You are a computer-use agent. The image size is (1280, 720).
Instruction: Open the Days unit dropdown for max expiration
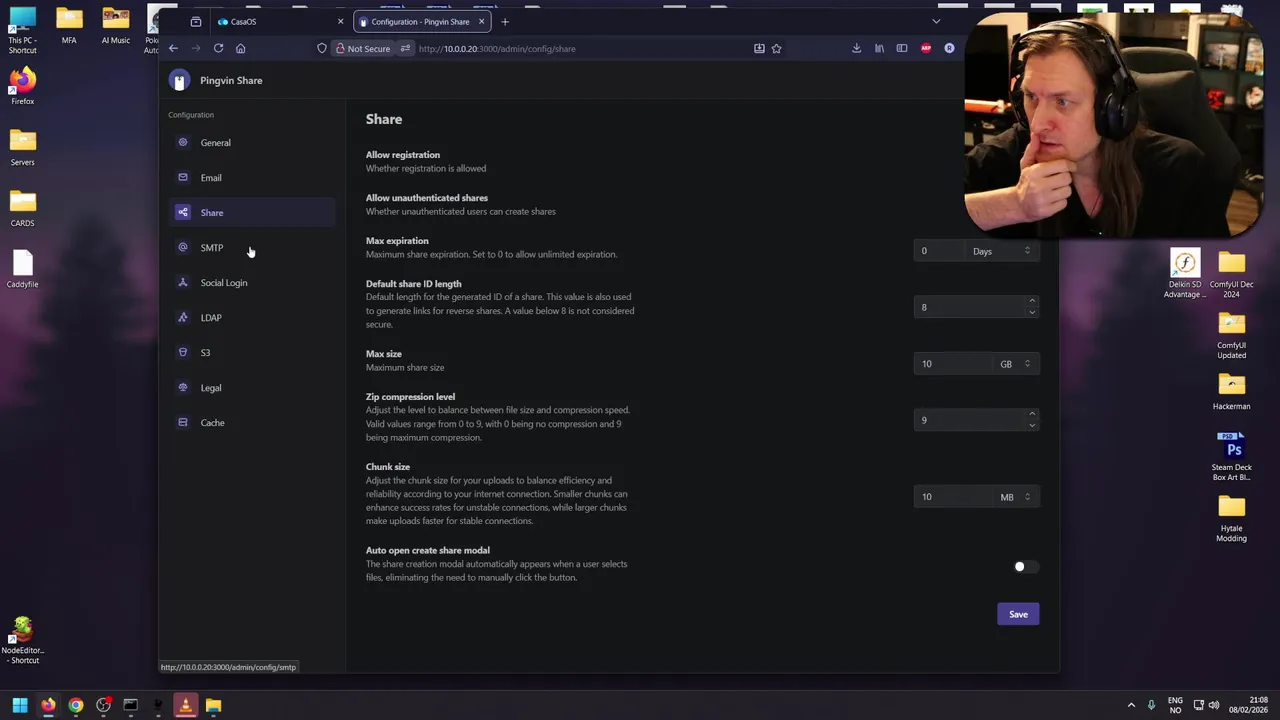[1002, 251]
